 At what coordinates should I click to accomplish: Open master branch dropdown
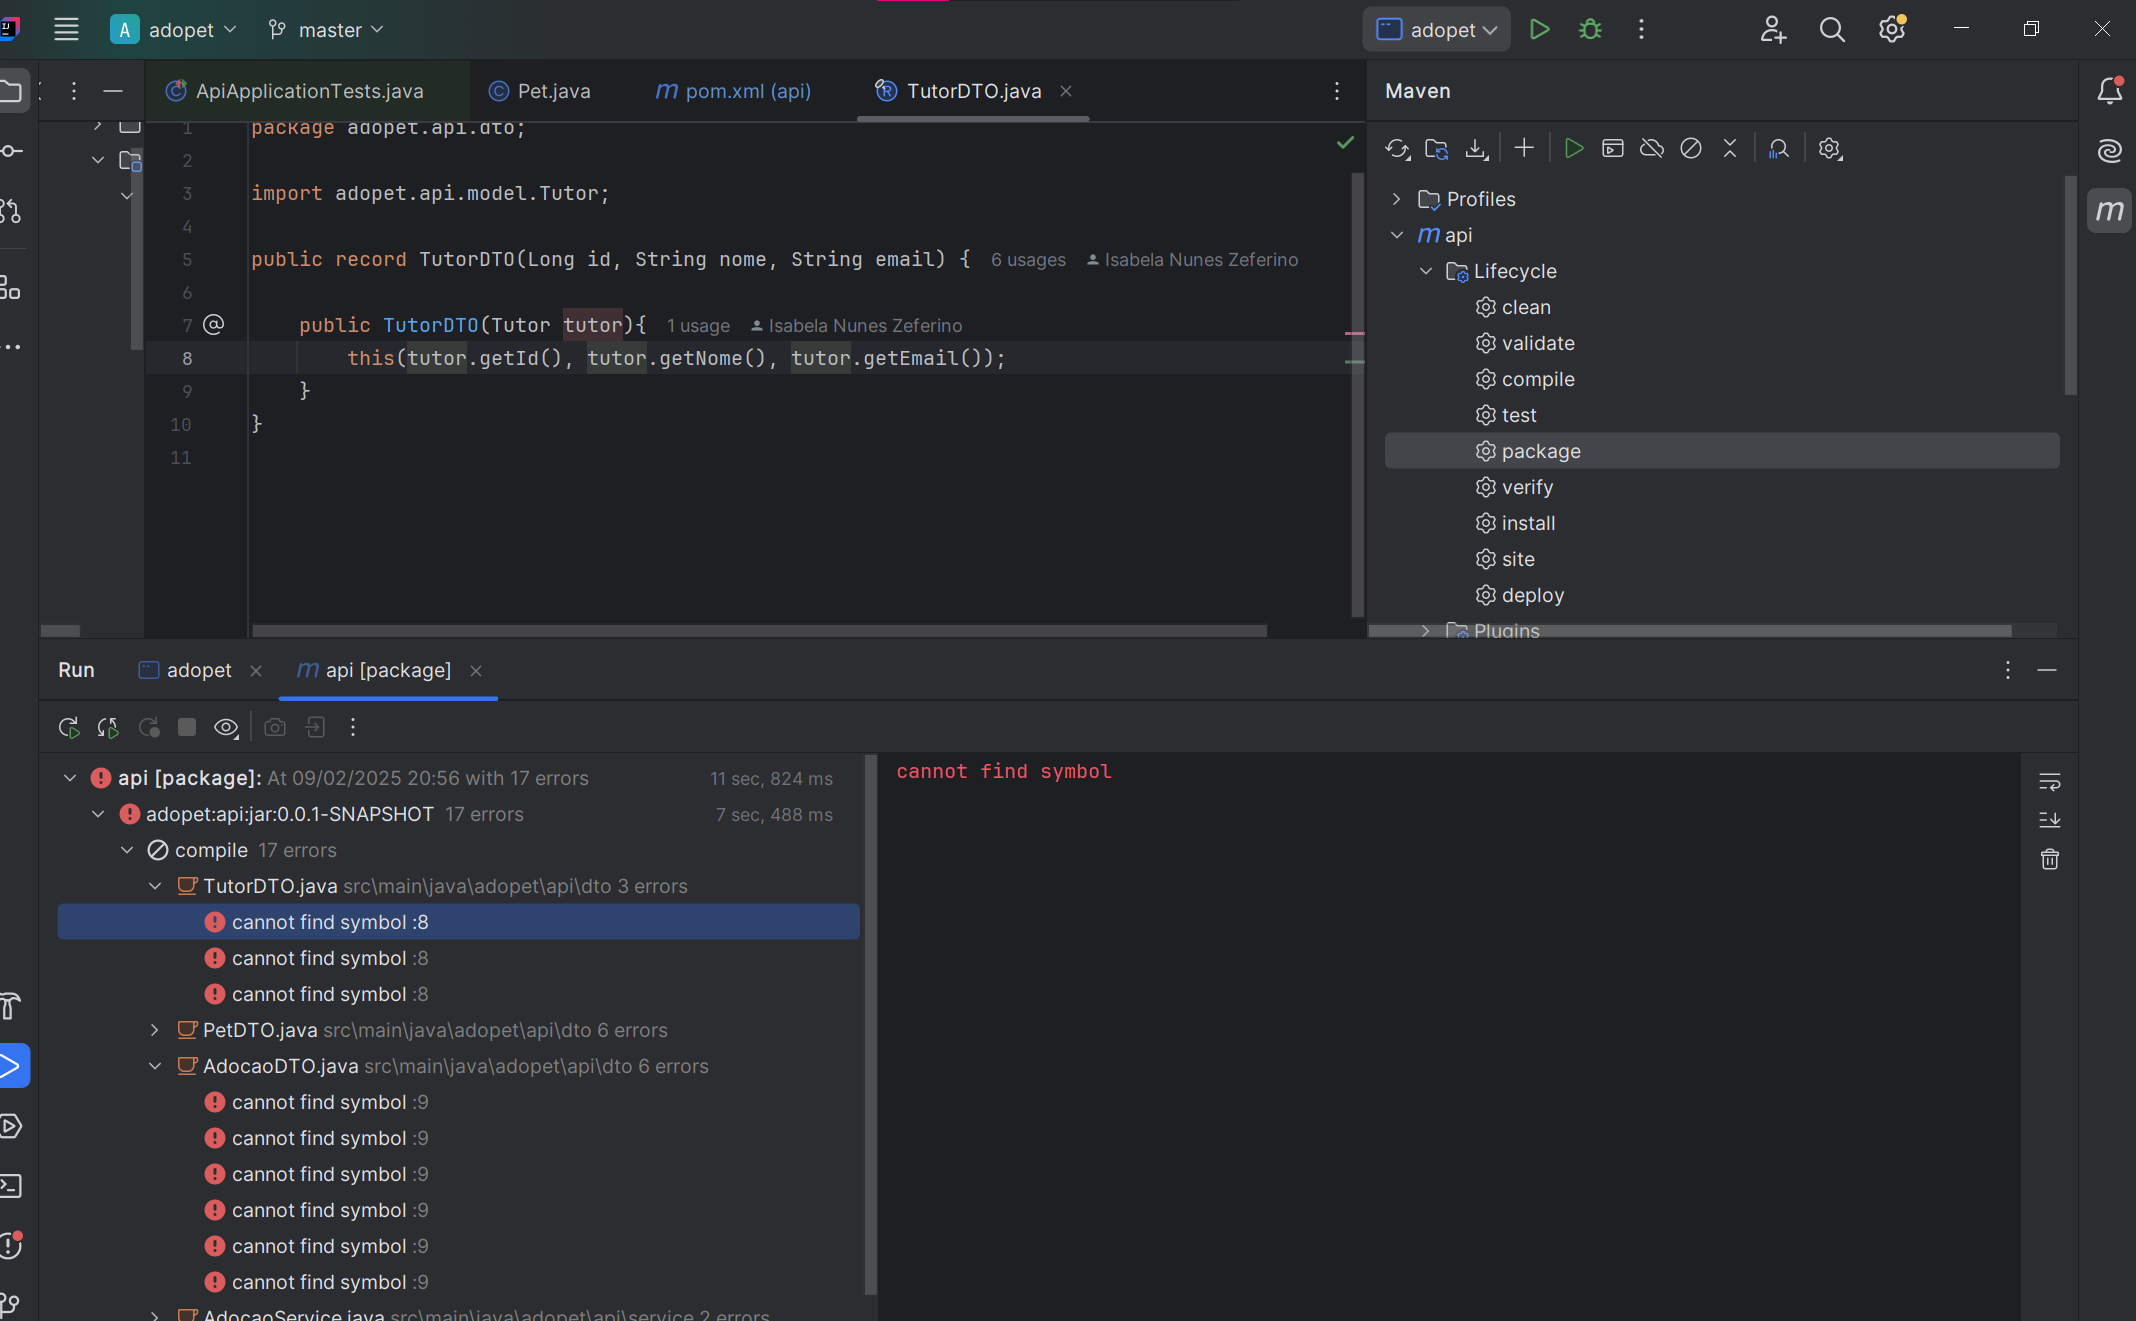click(326, 30)
